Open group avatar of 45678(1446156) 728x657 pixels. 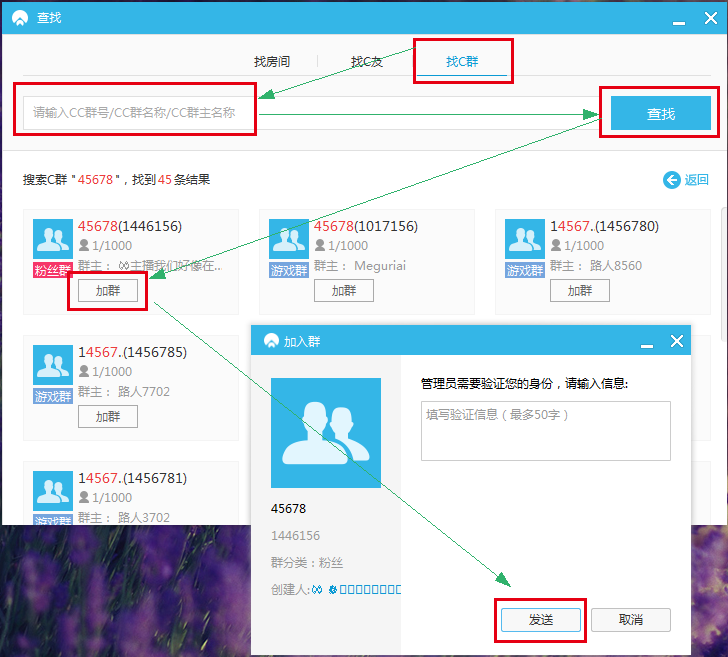coord(52,239)
